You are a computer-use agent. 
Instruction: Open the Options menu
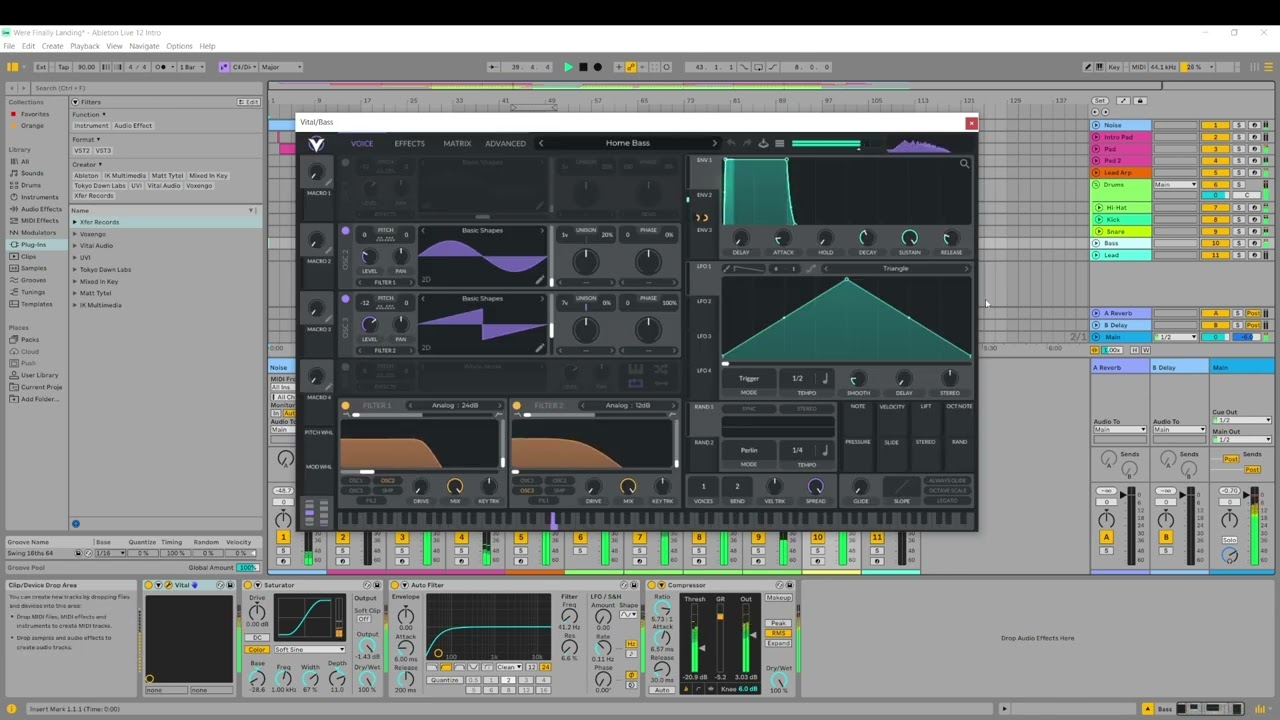[x=179, y=46]
